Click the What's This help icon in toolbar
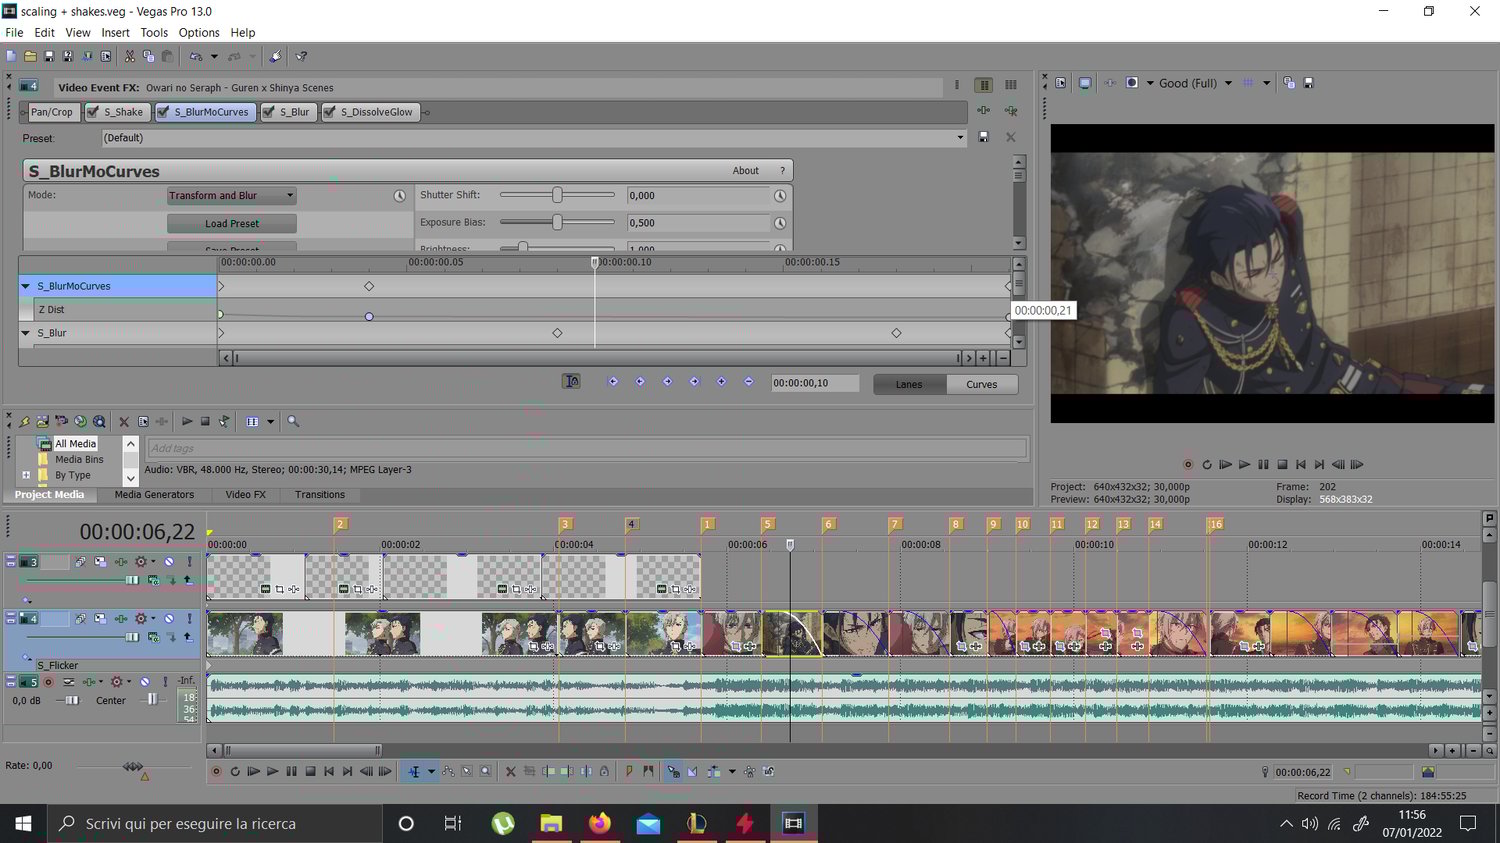 click(301, 57)
